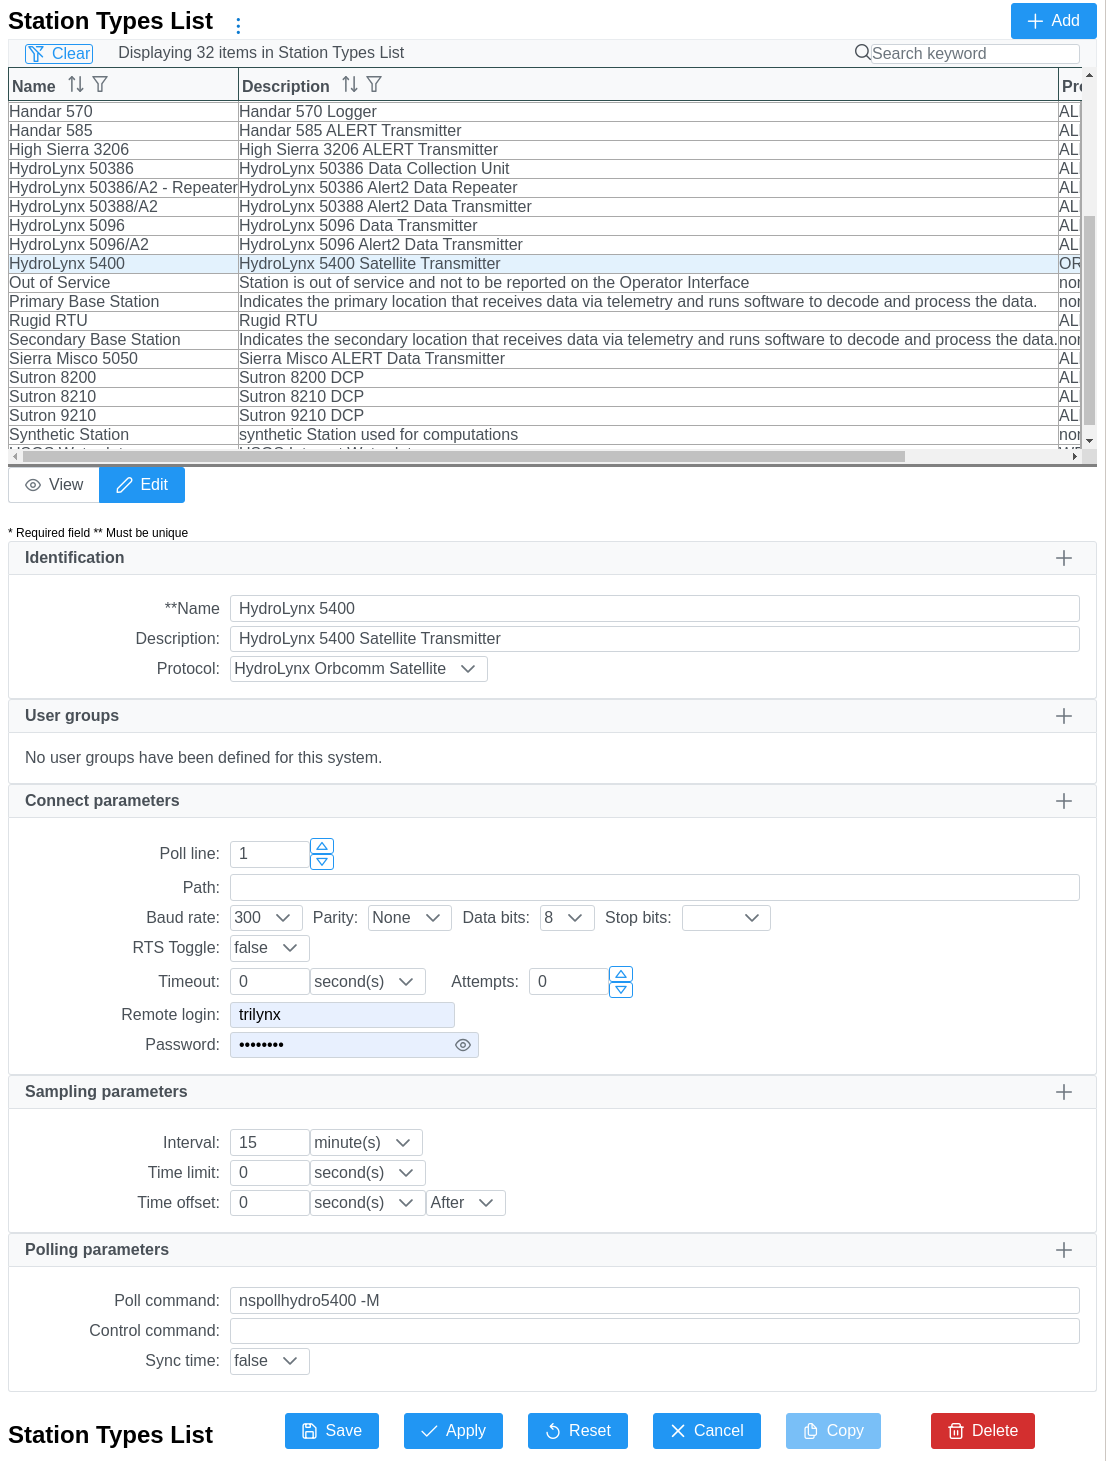This screenshot has height=1461, width=1108.
Task: Open the RTS Toggle dropdown
Action: click(269, 948)
